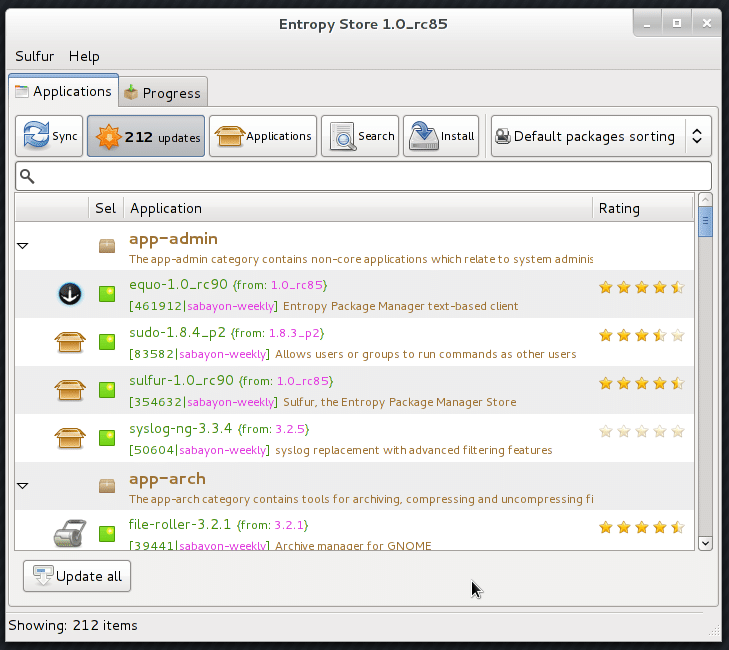Collapse the app-admin category

(23, 246)
